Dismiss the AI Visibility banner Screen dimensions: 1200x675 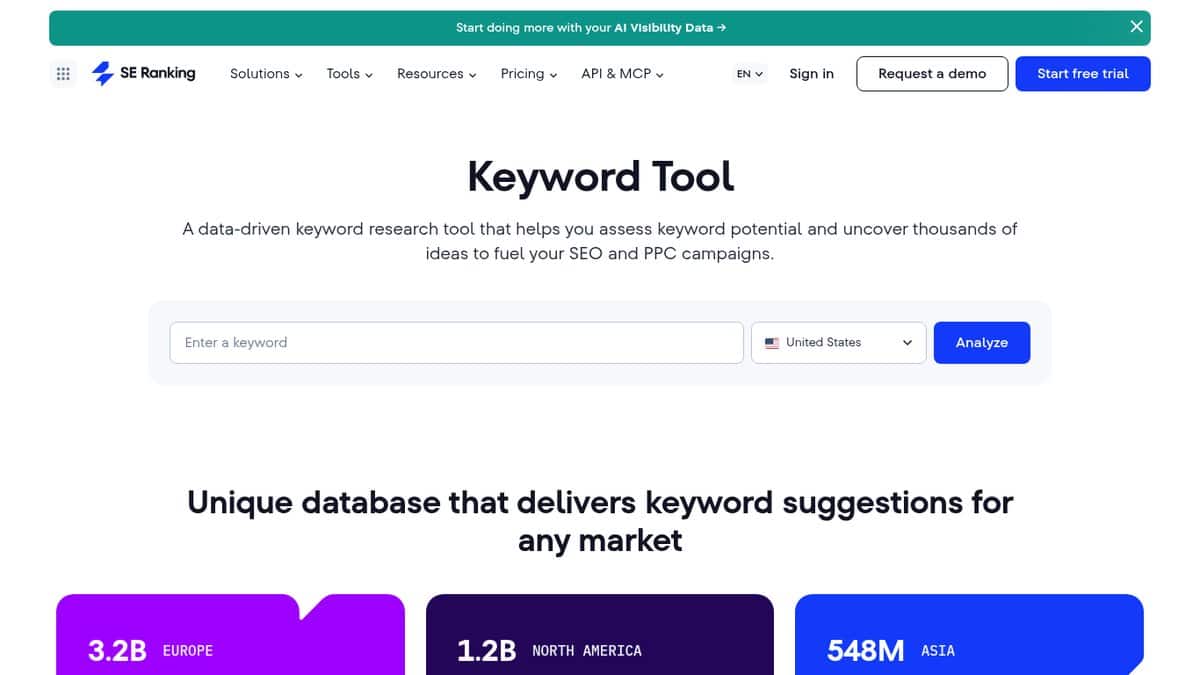point(1136,27)
